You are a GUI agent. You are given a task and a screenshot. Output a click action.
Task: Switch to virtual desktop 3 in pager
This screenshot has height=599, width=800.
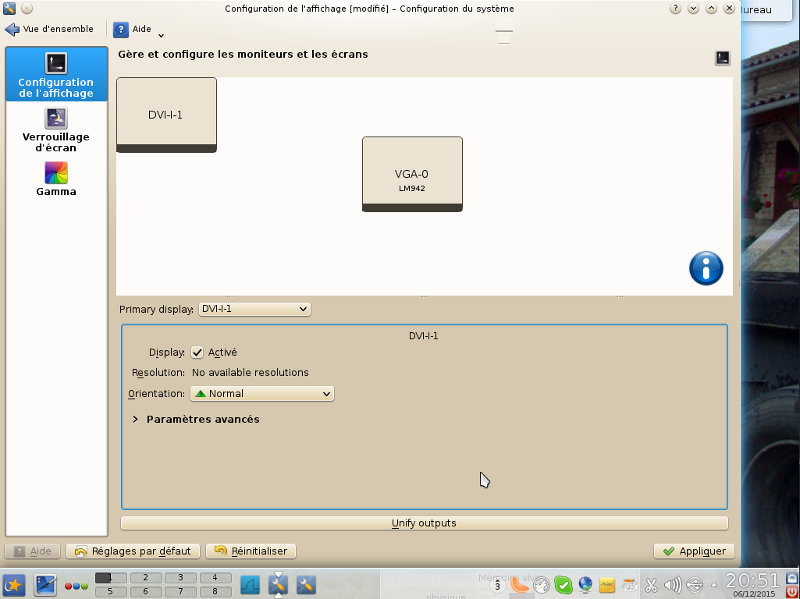click(180, 578)
